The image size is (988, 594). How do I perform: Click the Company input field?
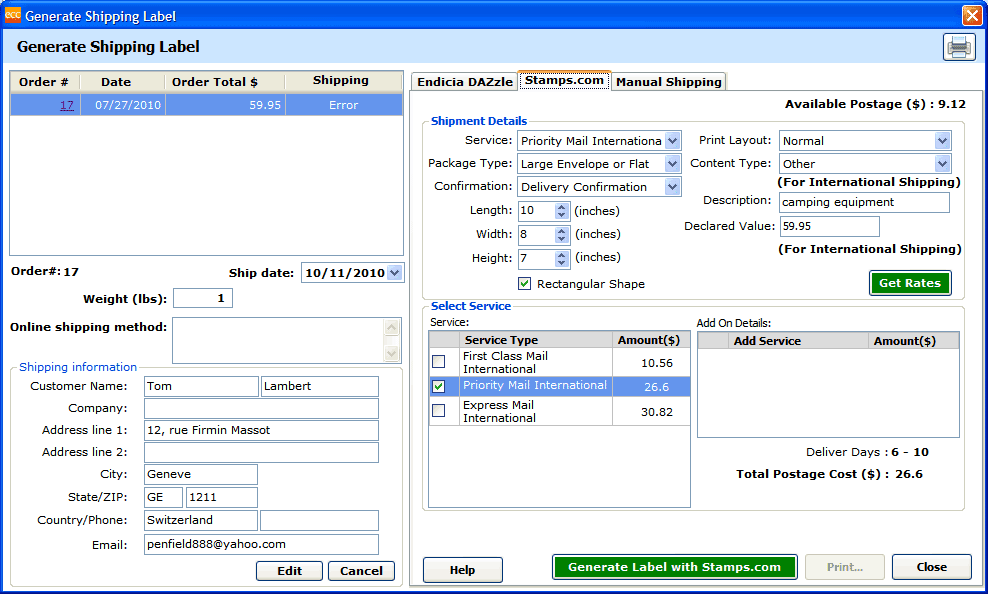tap(261, 408)
